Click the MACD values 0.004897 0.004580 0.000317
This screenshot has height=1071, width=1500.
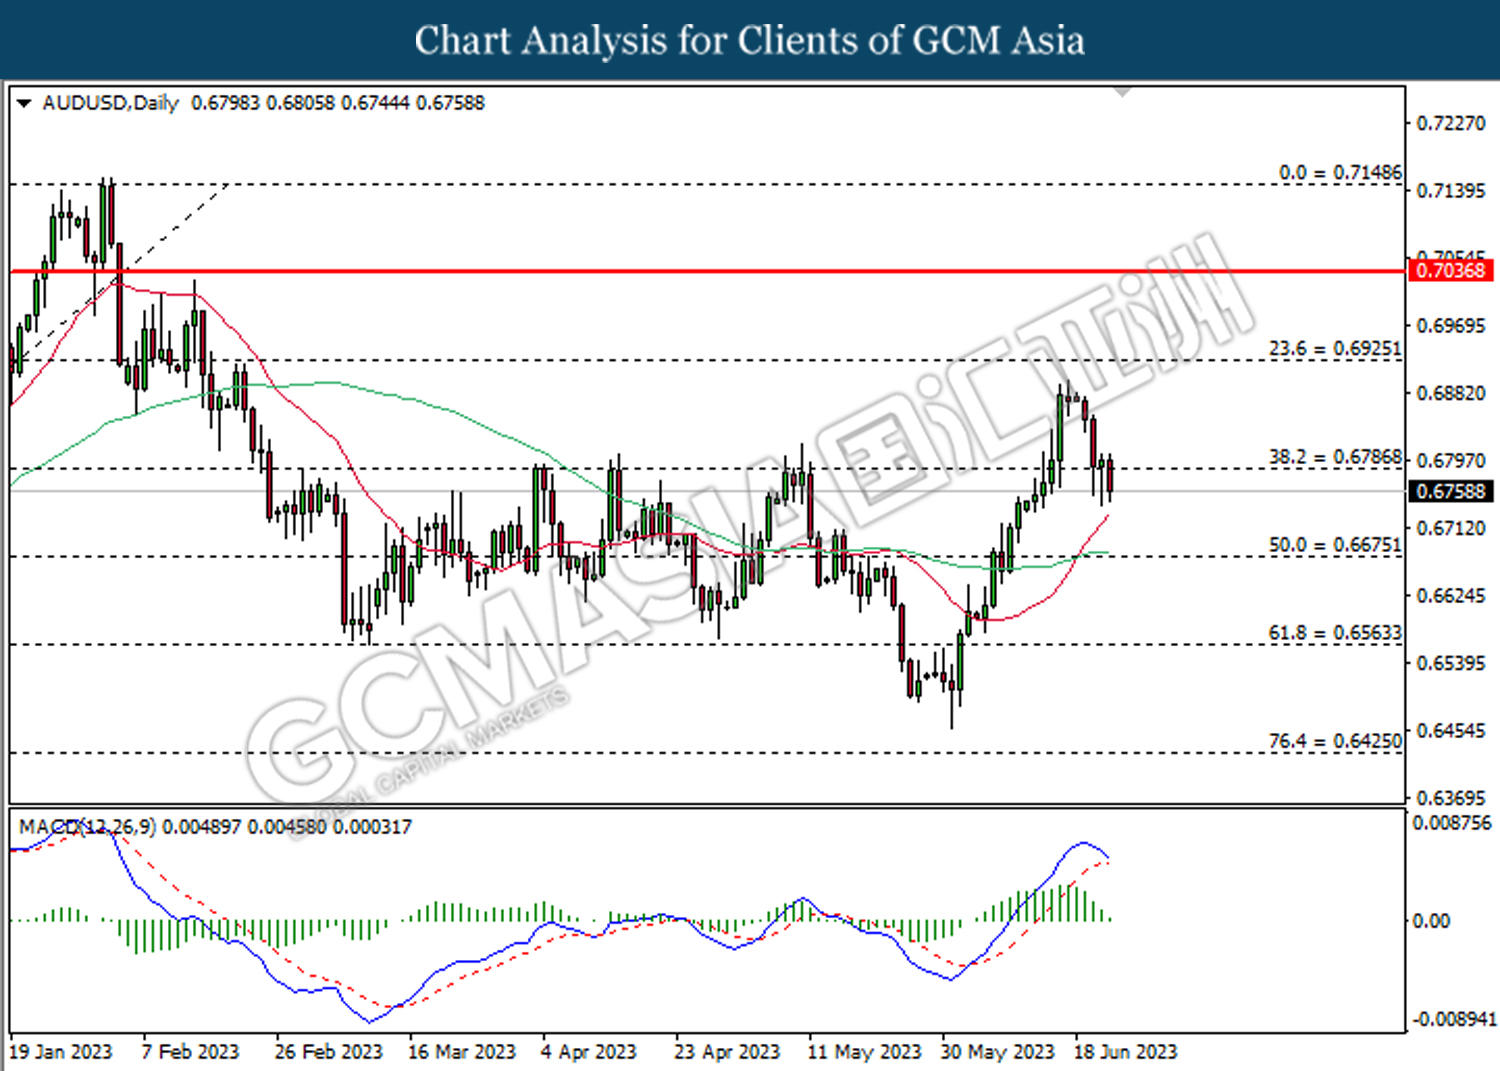click(287, 827)
